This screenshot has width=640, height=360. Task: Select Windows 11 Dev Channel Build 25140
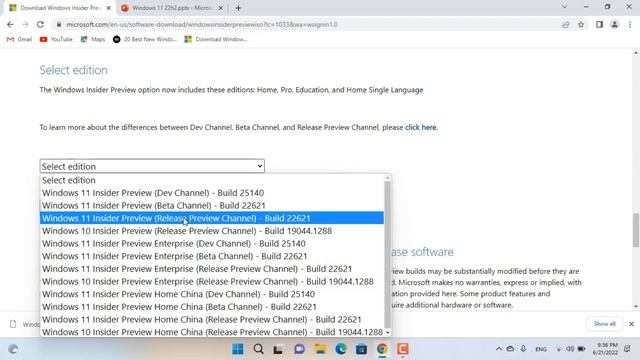tap(212, 193)
